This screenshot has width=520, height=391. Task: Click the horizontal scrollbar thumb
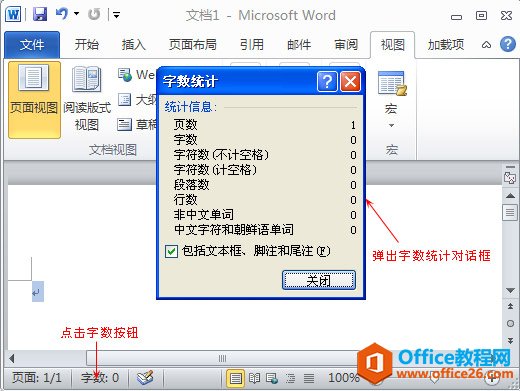tap(222, 359)
